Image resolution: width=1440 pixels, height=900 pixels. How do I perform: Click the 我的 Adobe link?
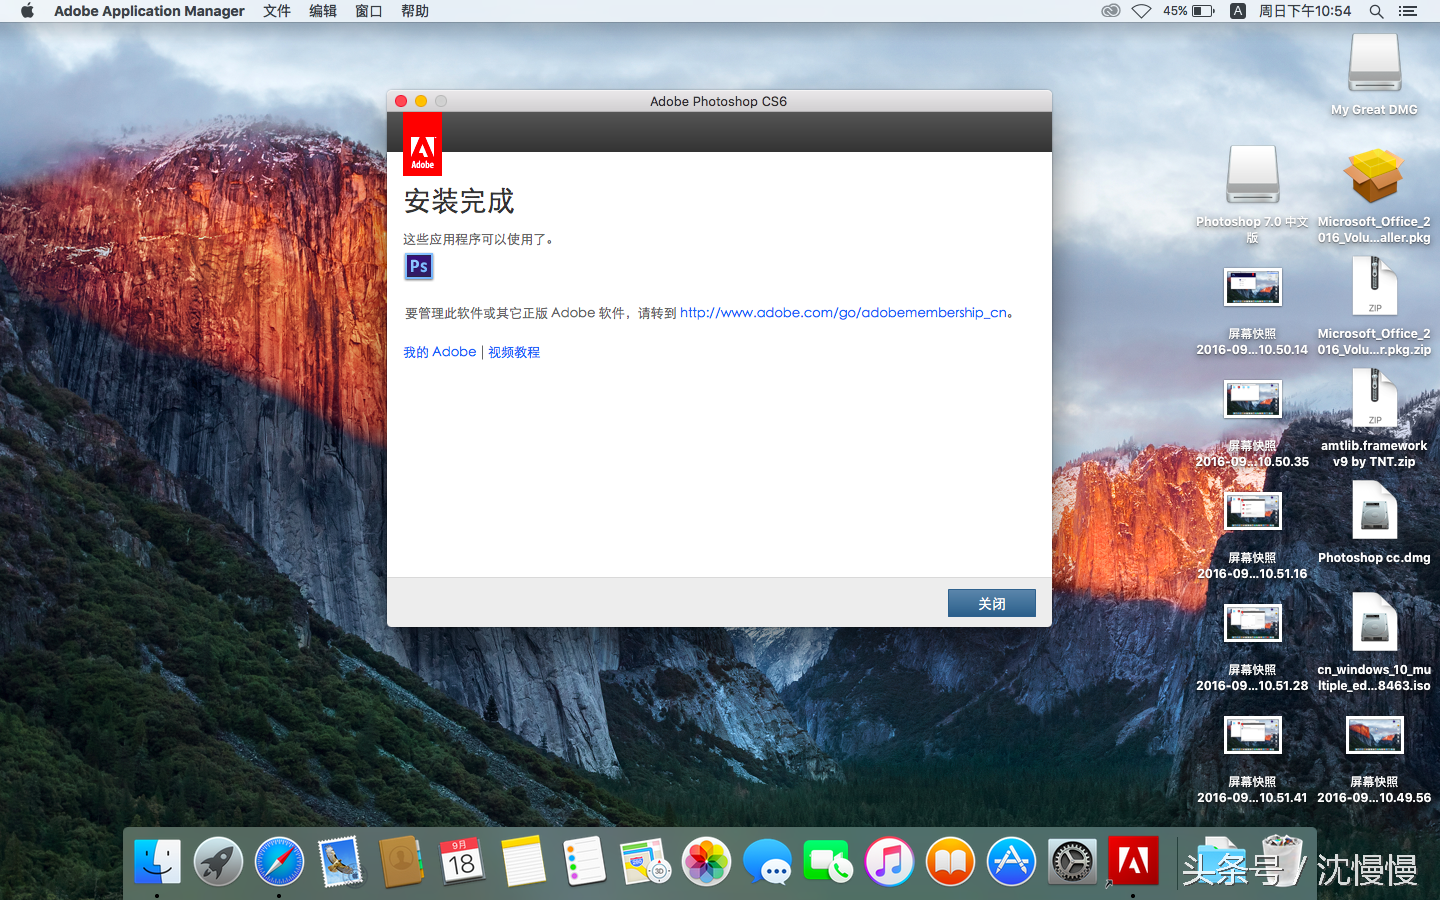(440, 352)
